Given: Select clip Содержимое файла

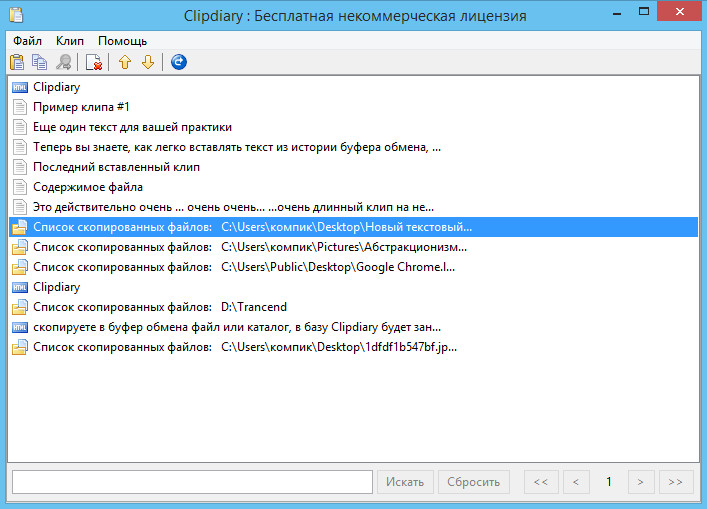Looking at the screenshot, I should point(354,187).
